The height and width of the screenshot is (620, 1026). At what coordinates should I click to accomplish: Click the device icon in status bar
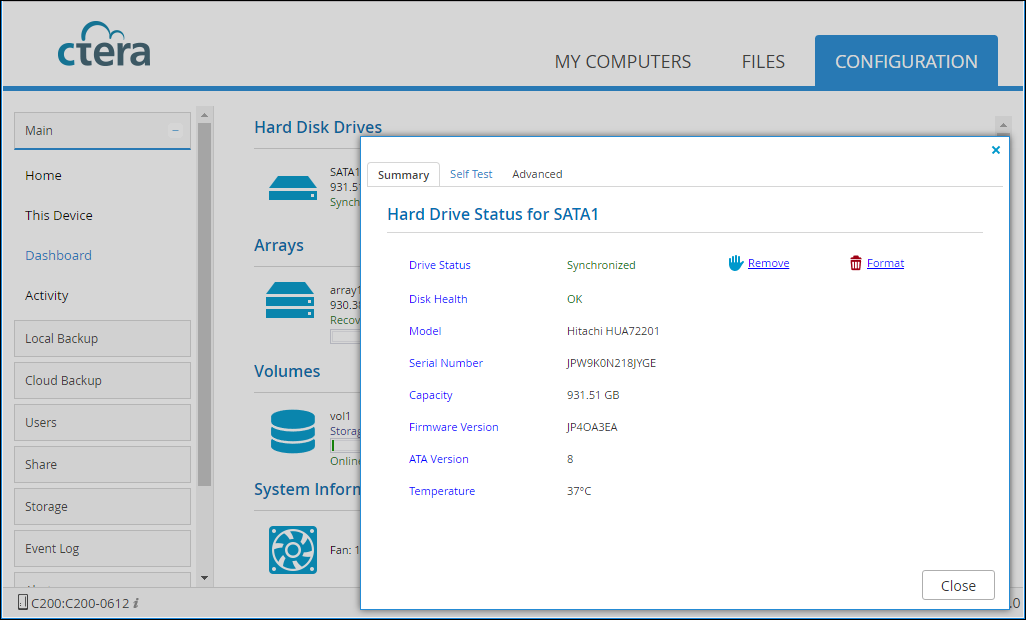(x=23, y=602)
